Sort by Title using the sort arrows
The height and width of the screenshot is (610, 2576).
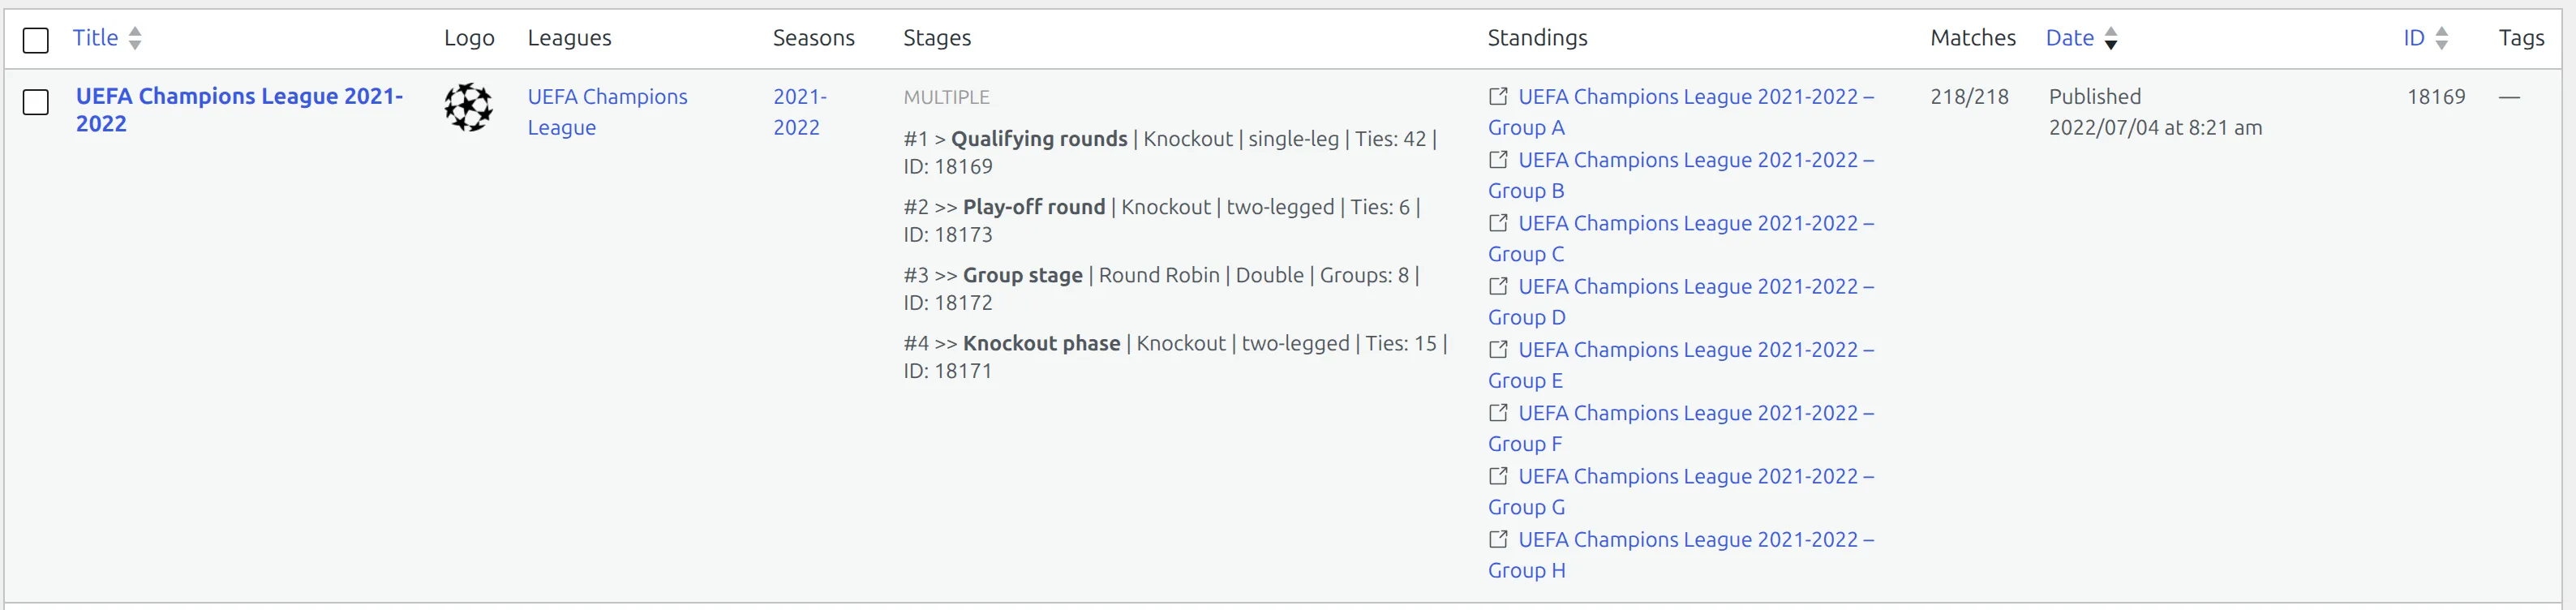135,38
